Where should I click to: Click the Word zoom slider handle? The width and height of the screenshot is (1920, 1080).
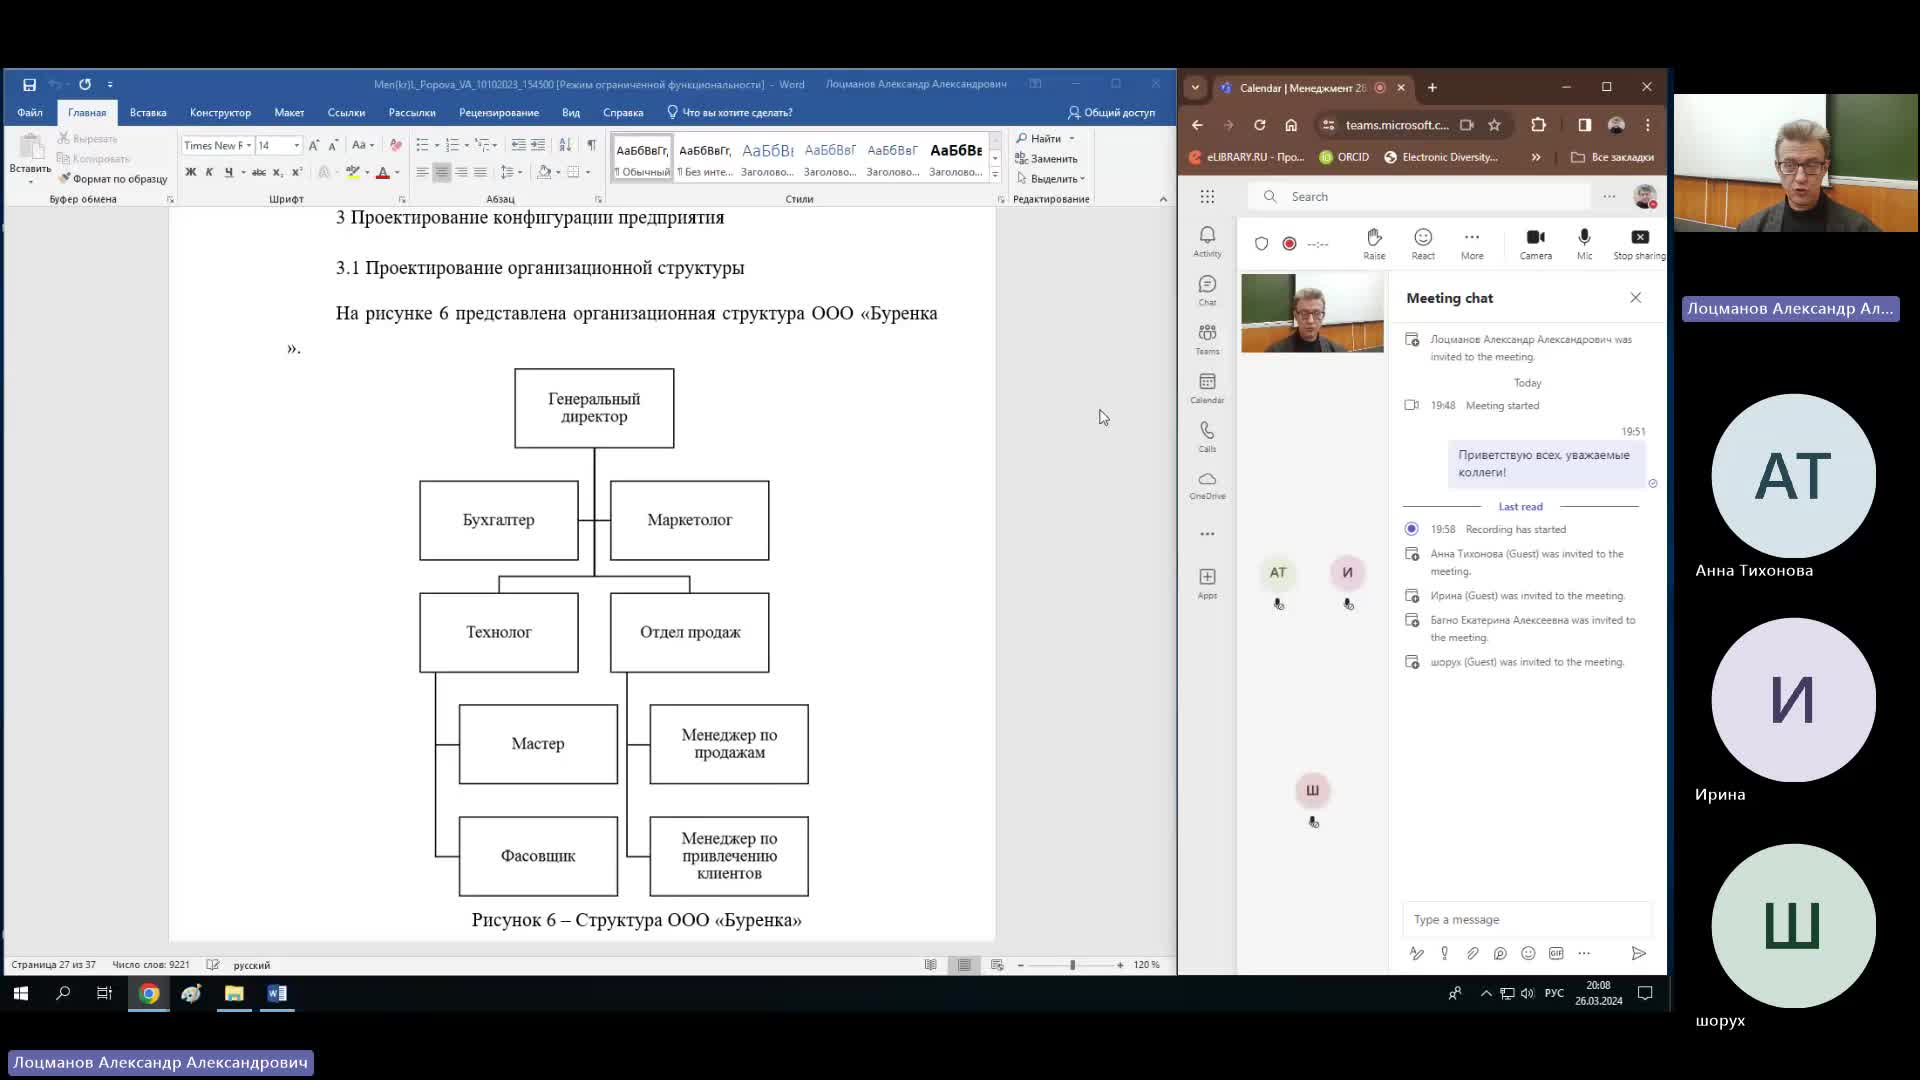tap(1072, 965)
